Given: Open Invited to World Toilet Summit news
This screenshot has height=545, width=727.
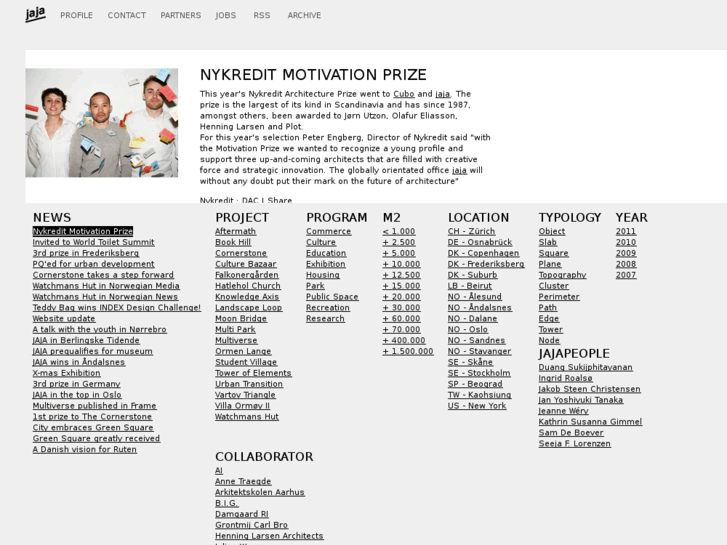Looking at the screenshot, I should coord(93,242).
